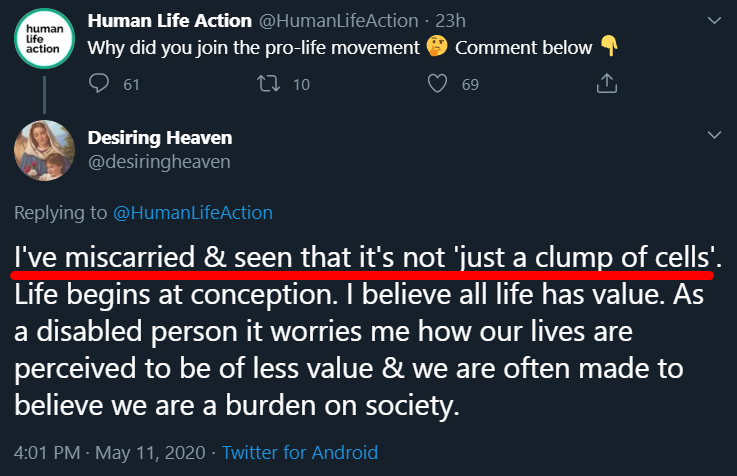Screen dimensions: 737x476
Task: Open the Twitter for Android source link
Action: pyautogui.click(x=300, y=453)
